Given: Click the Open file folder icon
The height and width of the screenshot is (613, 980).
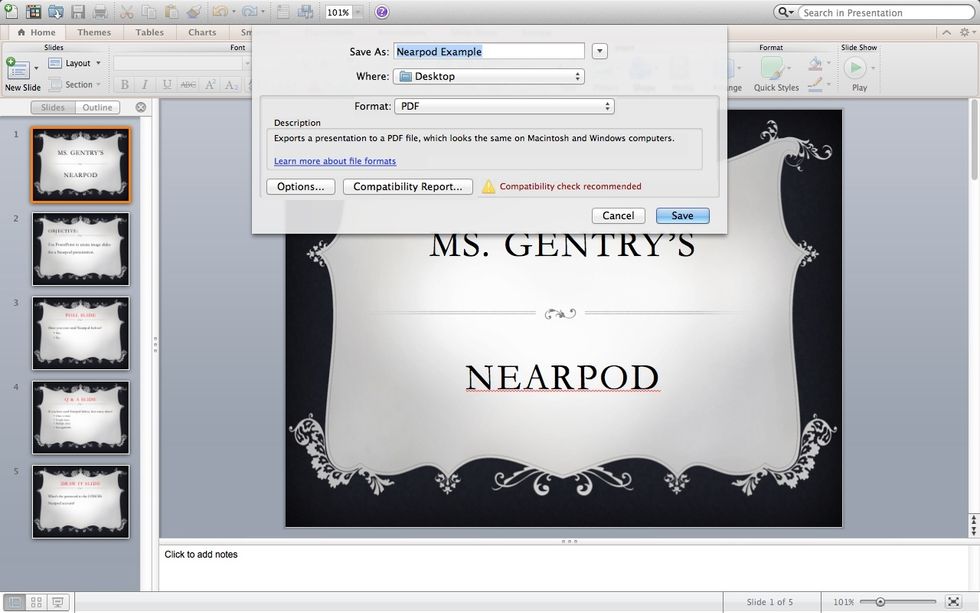Looking at the screenshot, I should [56, 11].
